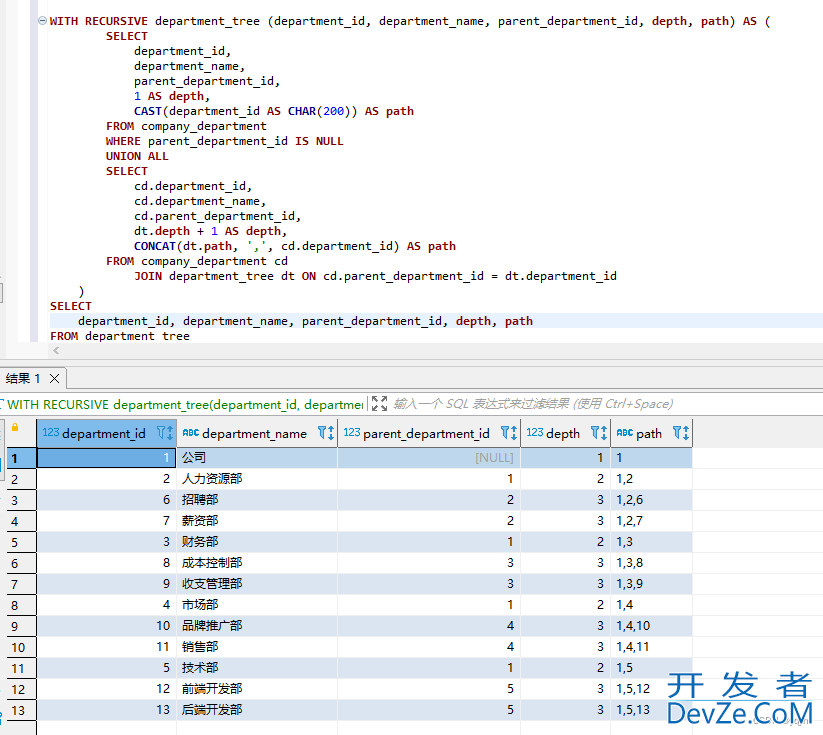Select the [NULL] parent id cell
823x735 pixels.
pos(429,458)
